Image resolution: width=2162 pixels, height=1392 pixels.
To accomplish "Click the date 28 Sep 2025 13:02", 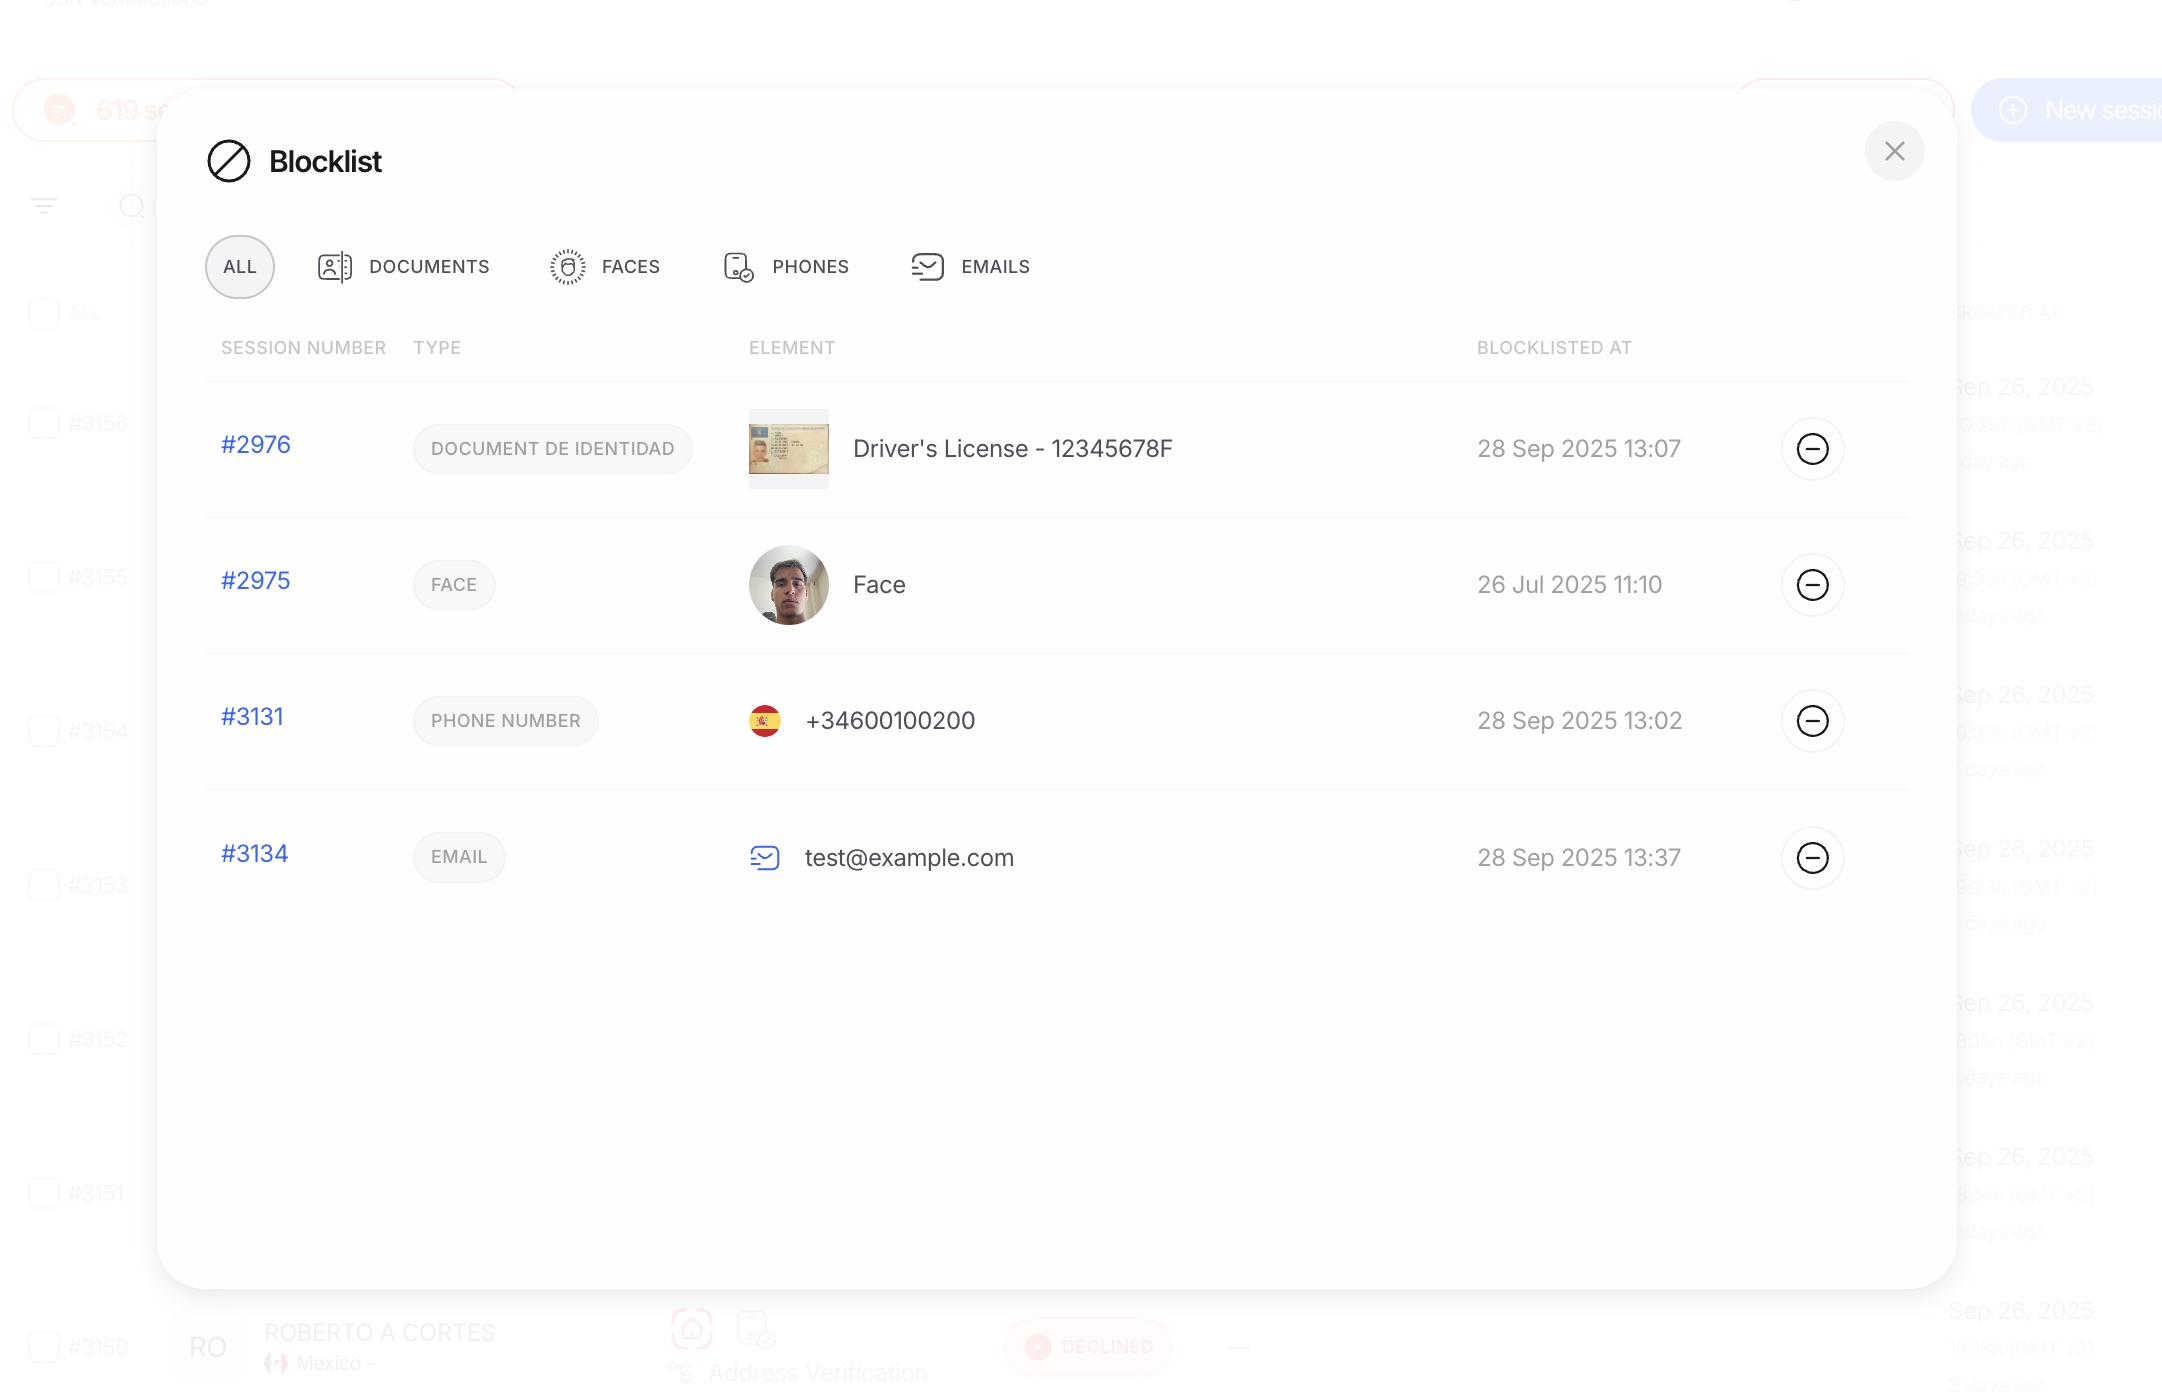I will (1580, 721).
